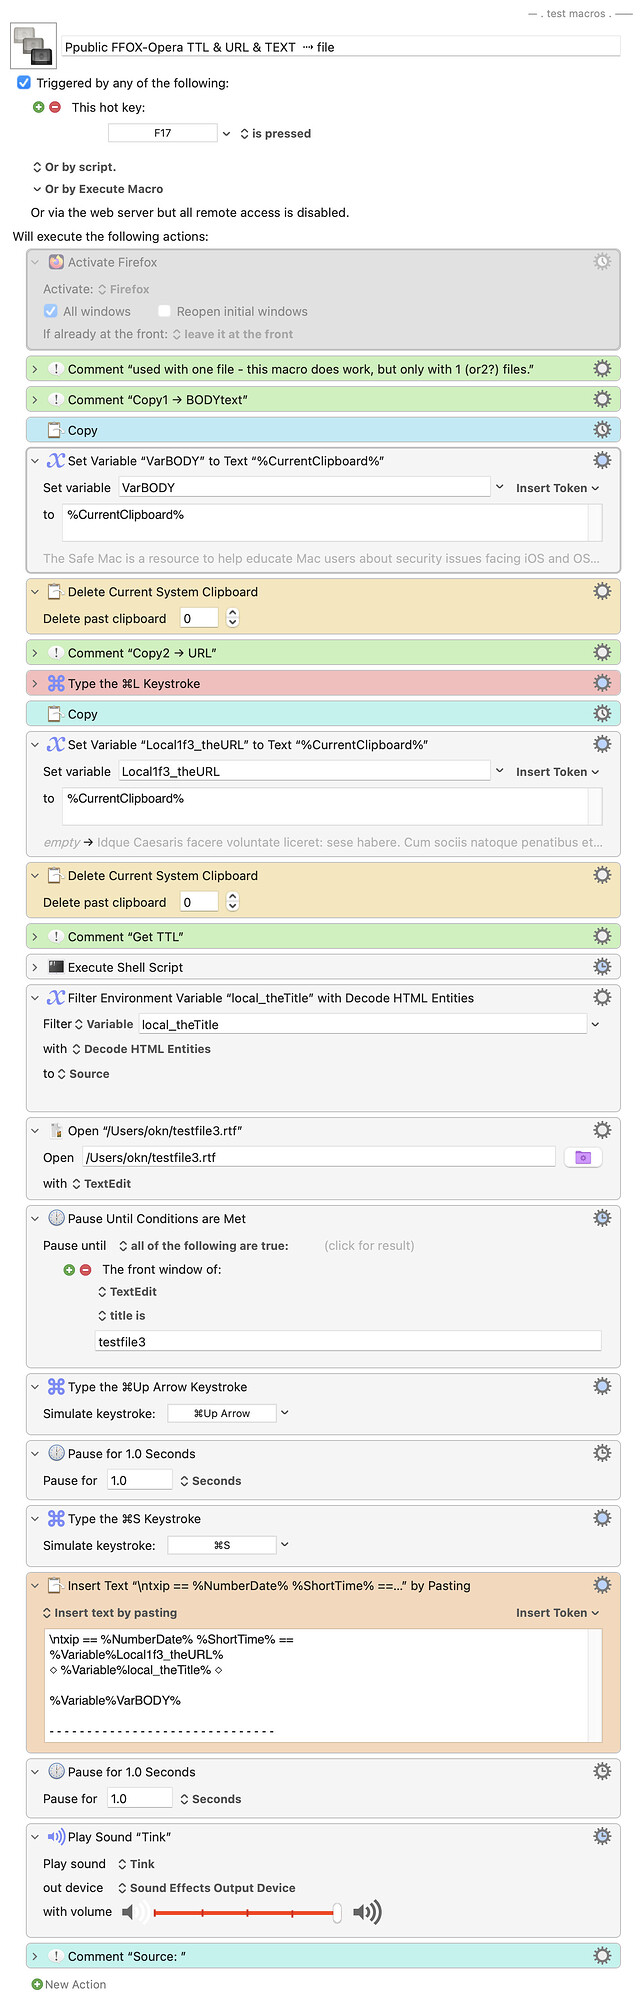Click the X variable icon on Set Variable VarBODY
This screenshot has width=643, height=2000.
click(56, 460)
